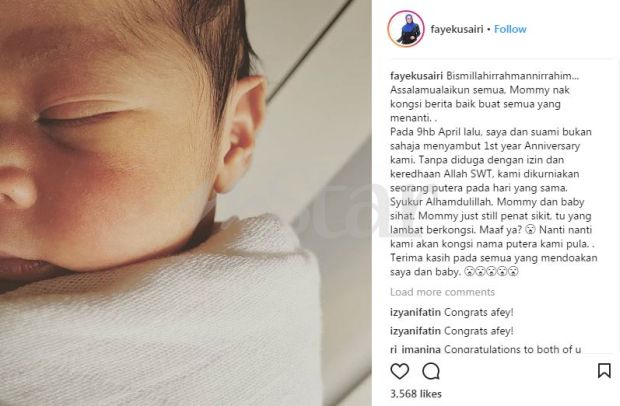The height and width of the screenshot is (406, 620).
Task: Open first izyanifatin commenter profile
Action: coord(415,312)
